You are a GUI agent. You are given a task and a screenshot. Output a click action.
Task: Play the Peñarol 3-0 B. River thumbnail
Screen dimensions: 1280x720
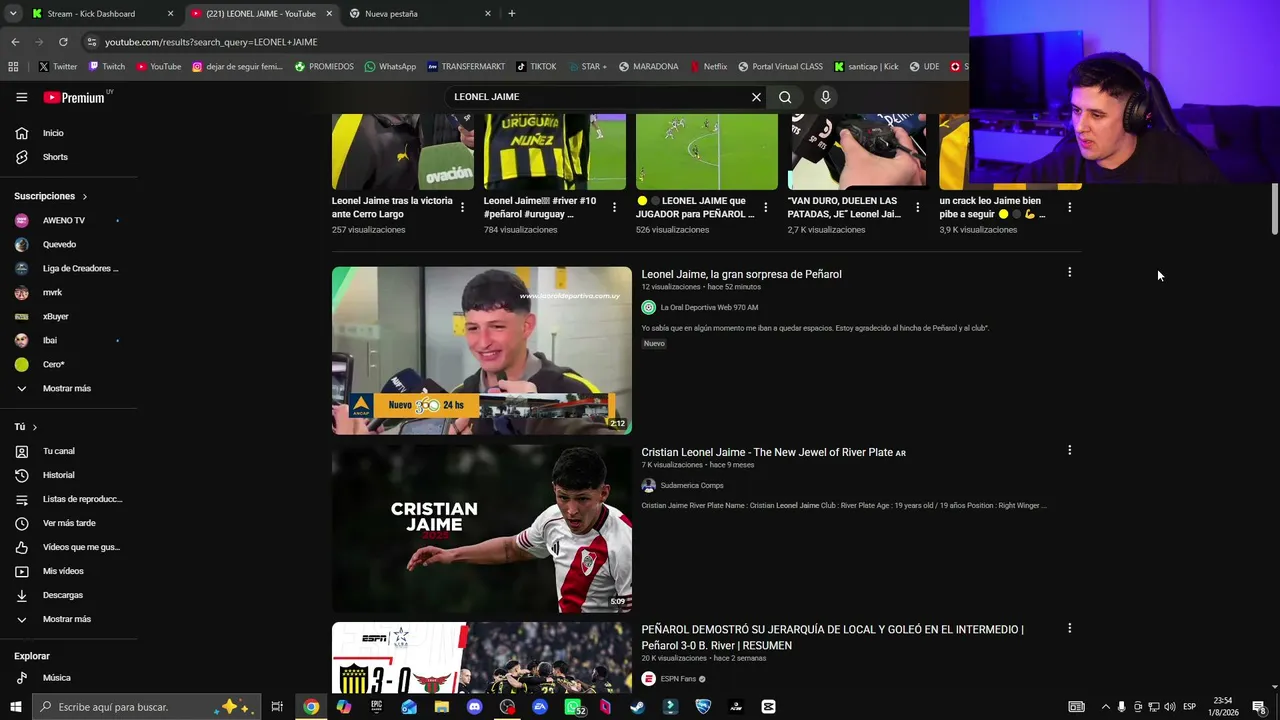click(x=482, y=658)
